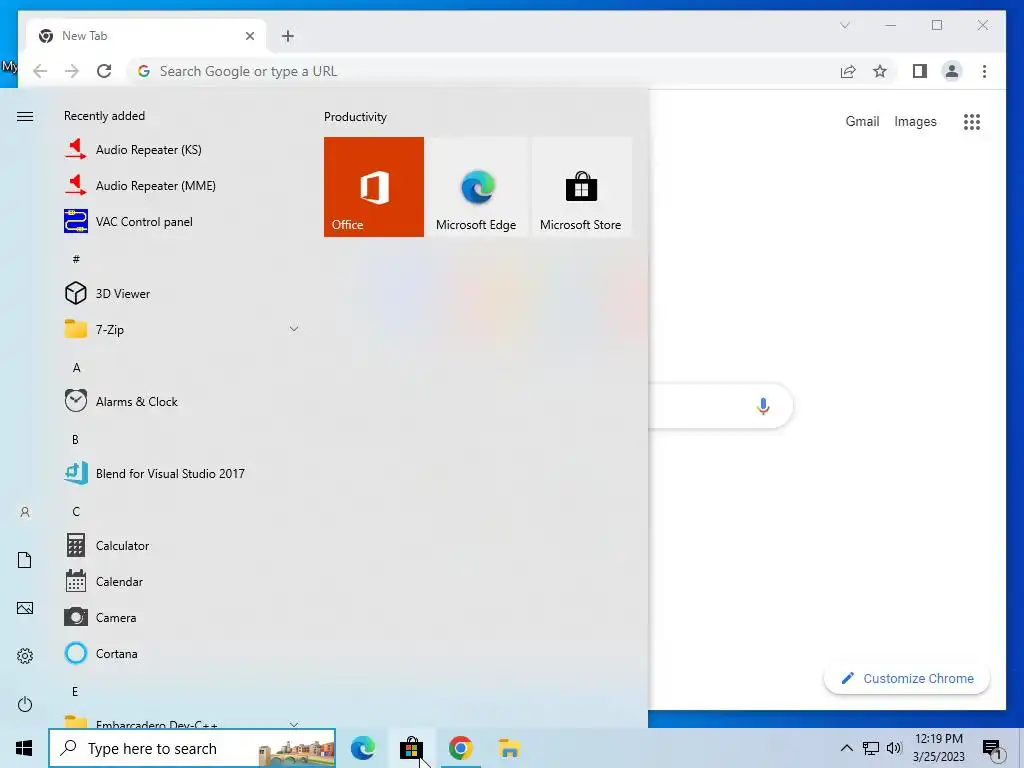Jump to apps under letter A
The width and height of the screenshot is (1024, 768).
tap(76, 368)
